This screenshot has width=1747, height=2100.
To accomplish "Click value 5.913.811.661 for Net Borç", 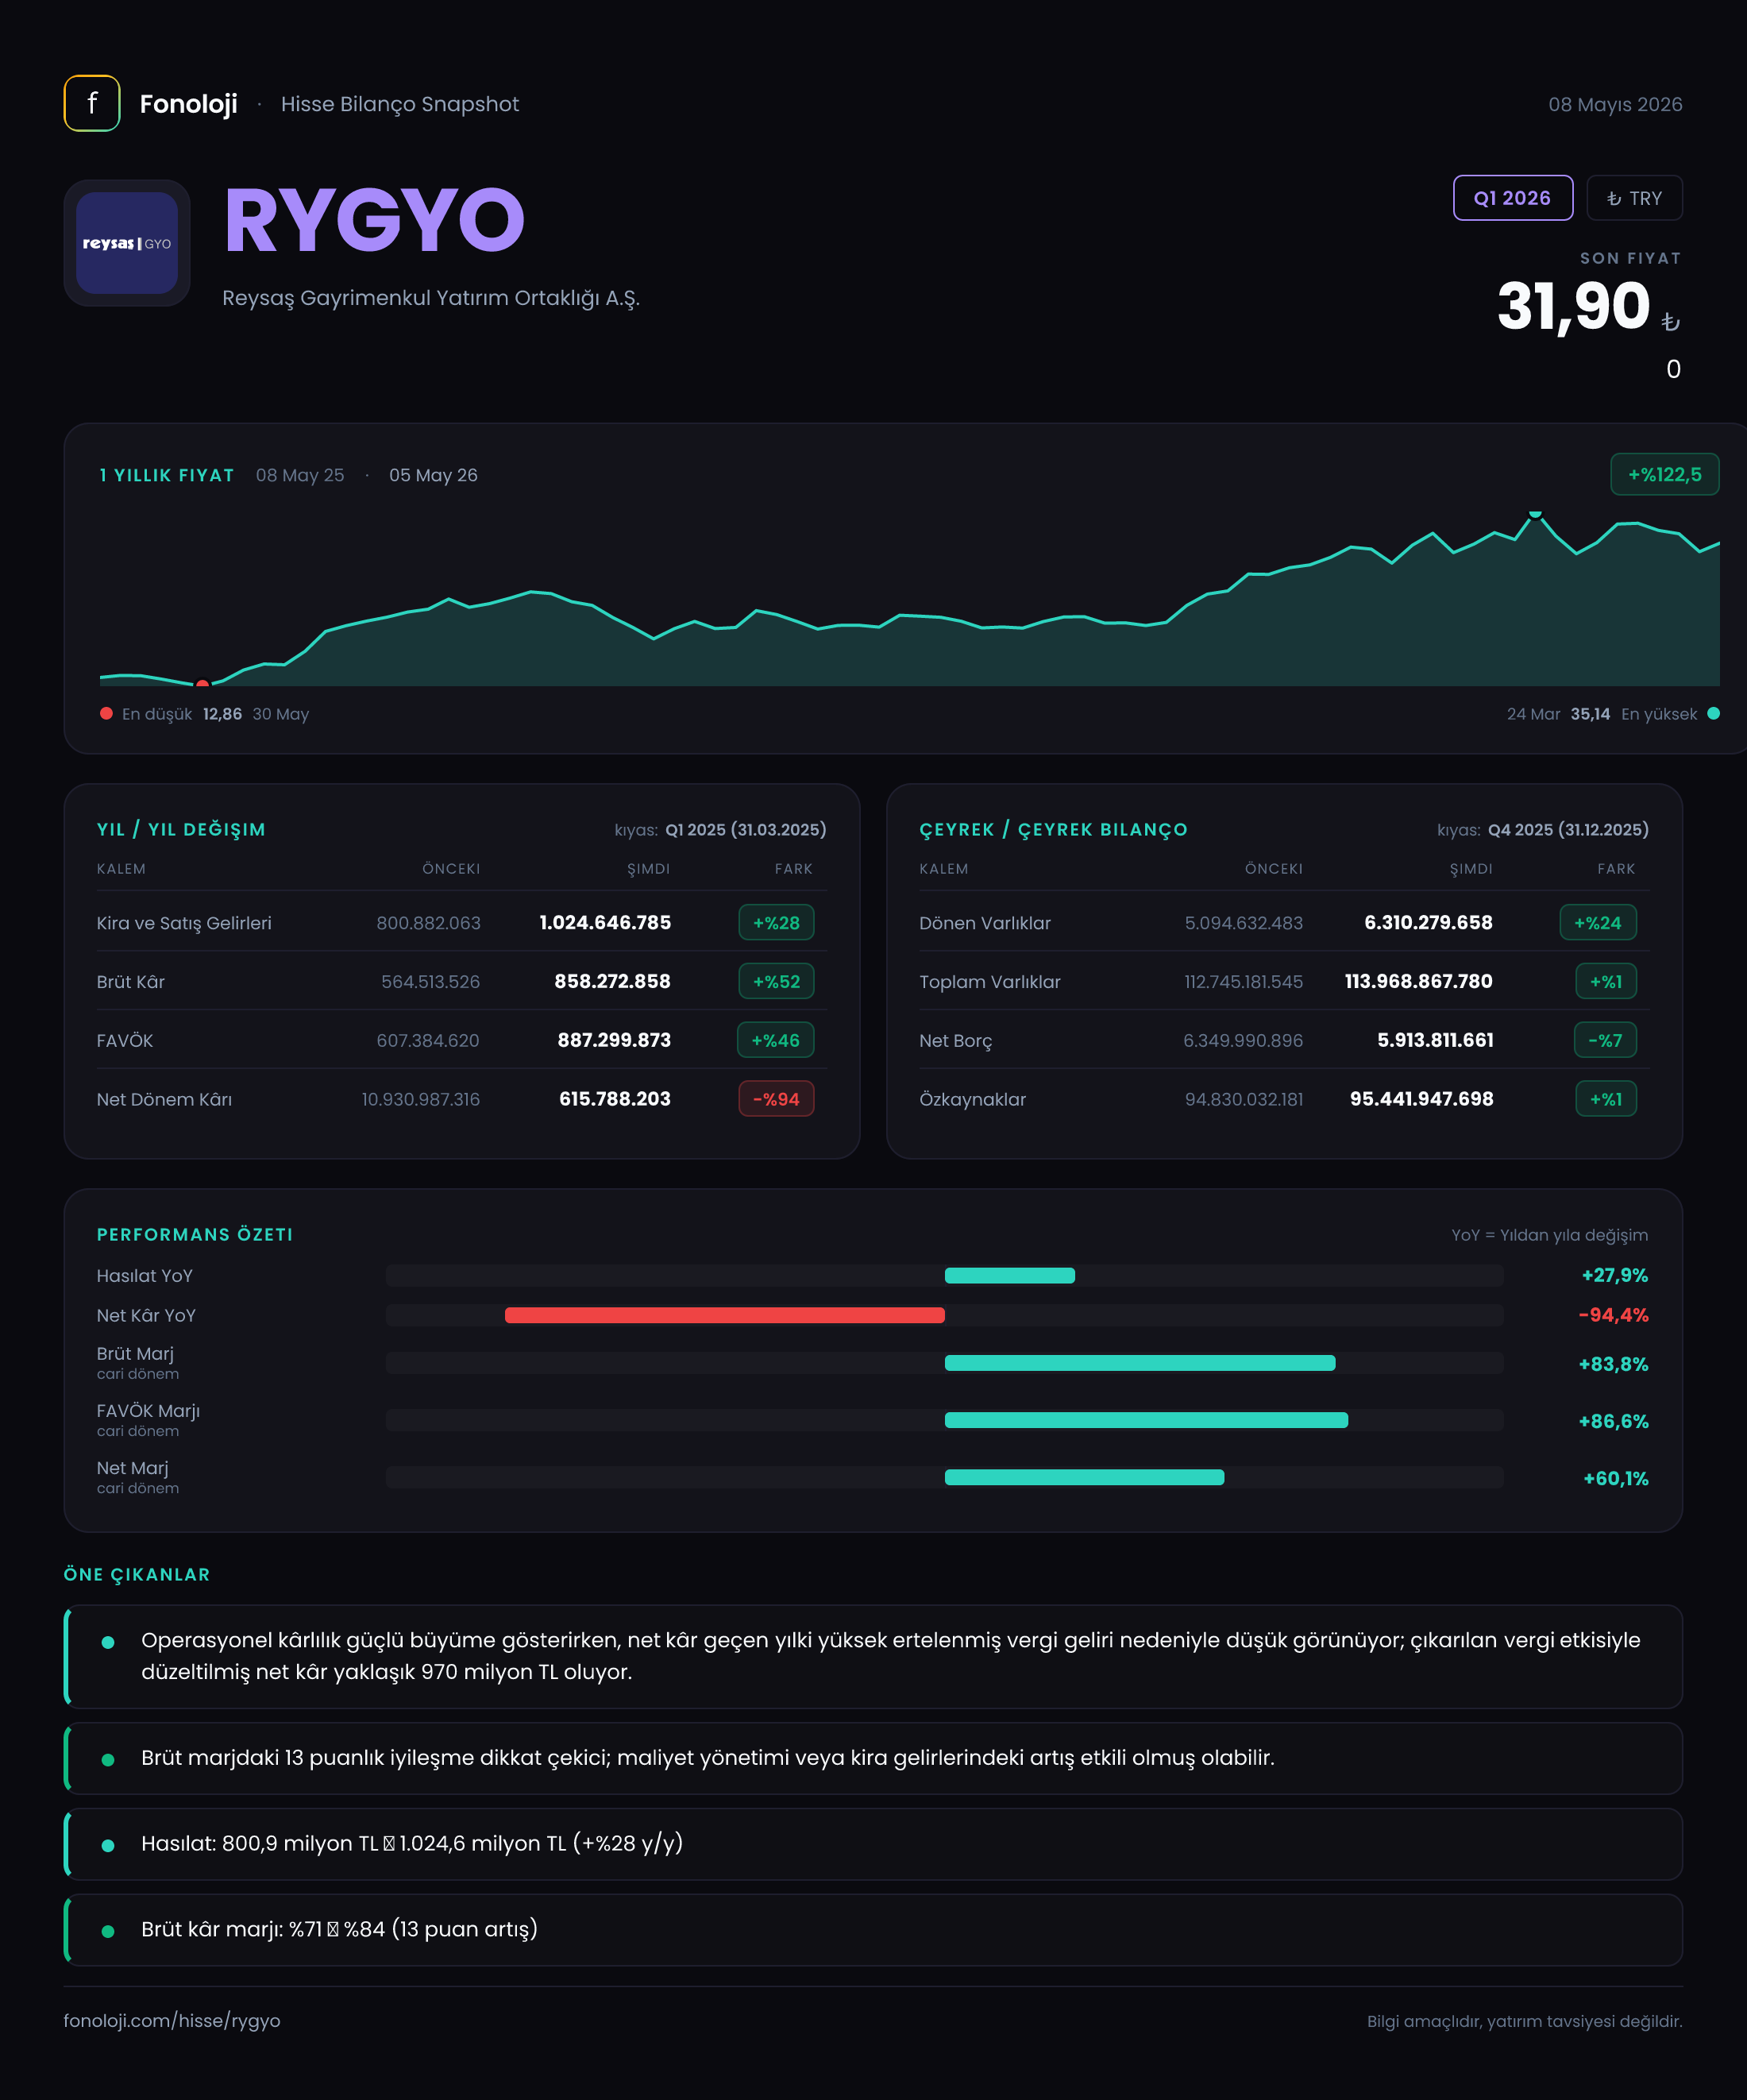I will (1435, 1040).
